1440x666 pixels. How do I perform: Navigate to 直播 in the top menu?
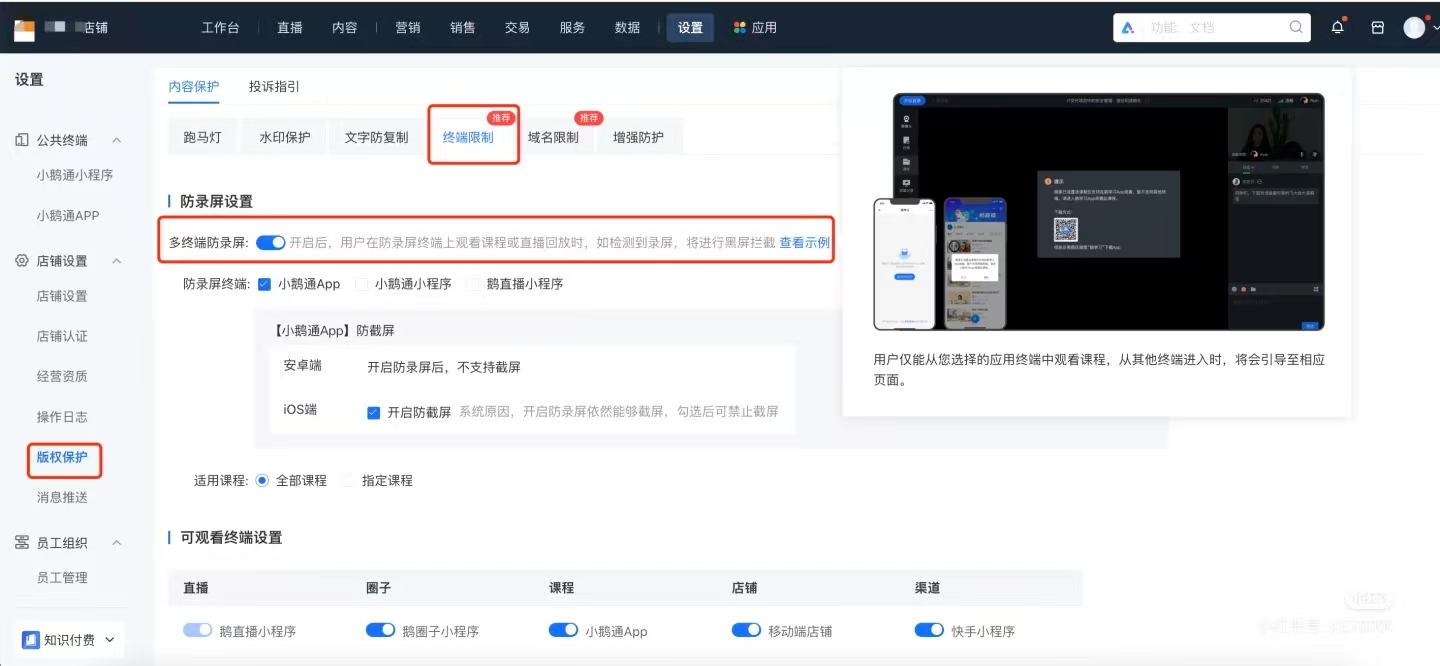(289, 27)
